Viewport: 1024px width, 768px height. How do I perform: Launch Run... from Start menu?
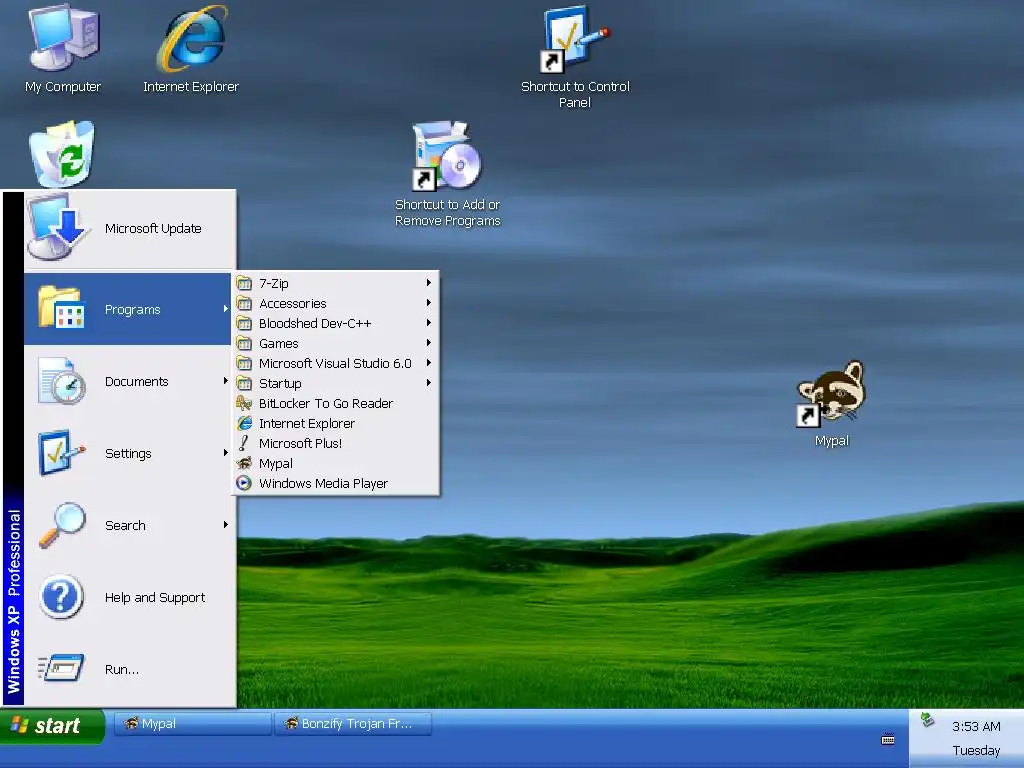click(130, 669)
